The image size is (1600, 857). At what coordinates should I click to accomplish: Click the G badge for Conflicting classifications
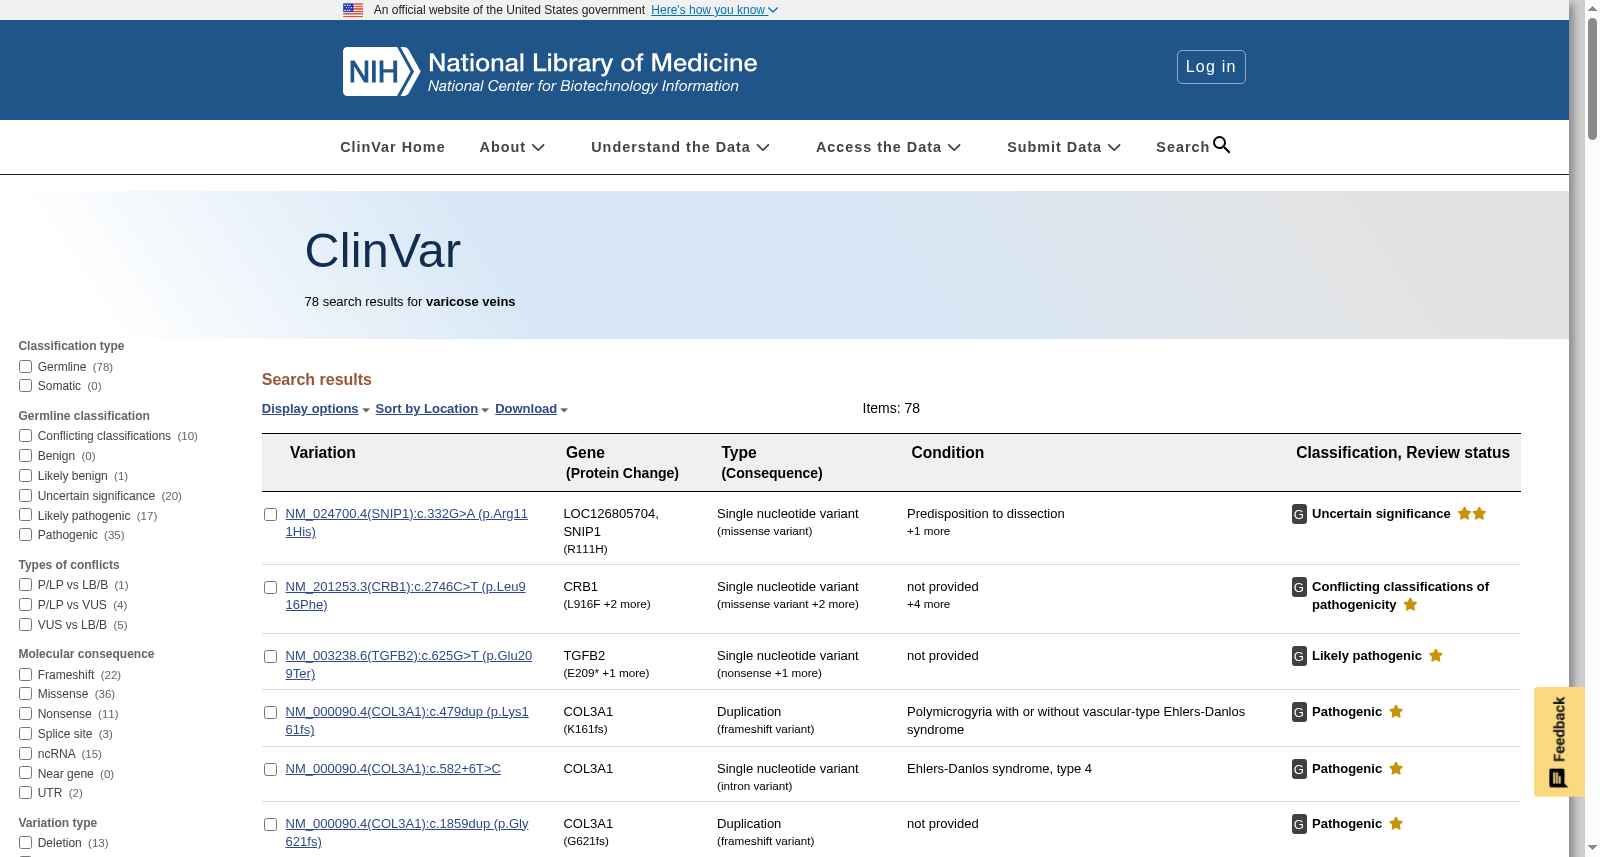click(1299, 587)
